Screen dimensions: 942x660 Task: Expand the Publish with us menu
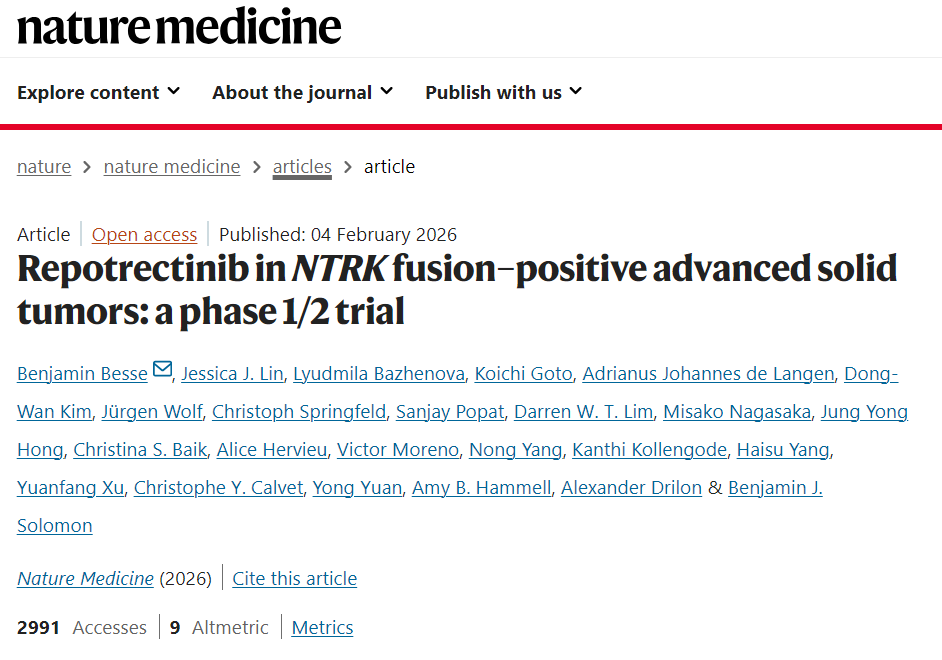(503, 92)
